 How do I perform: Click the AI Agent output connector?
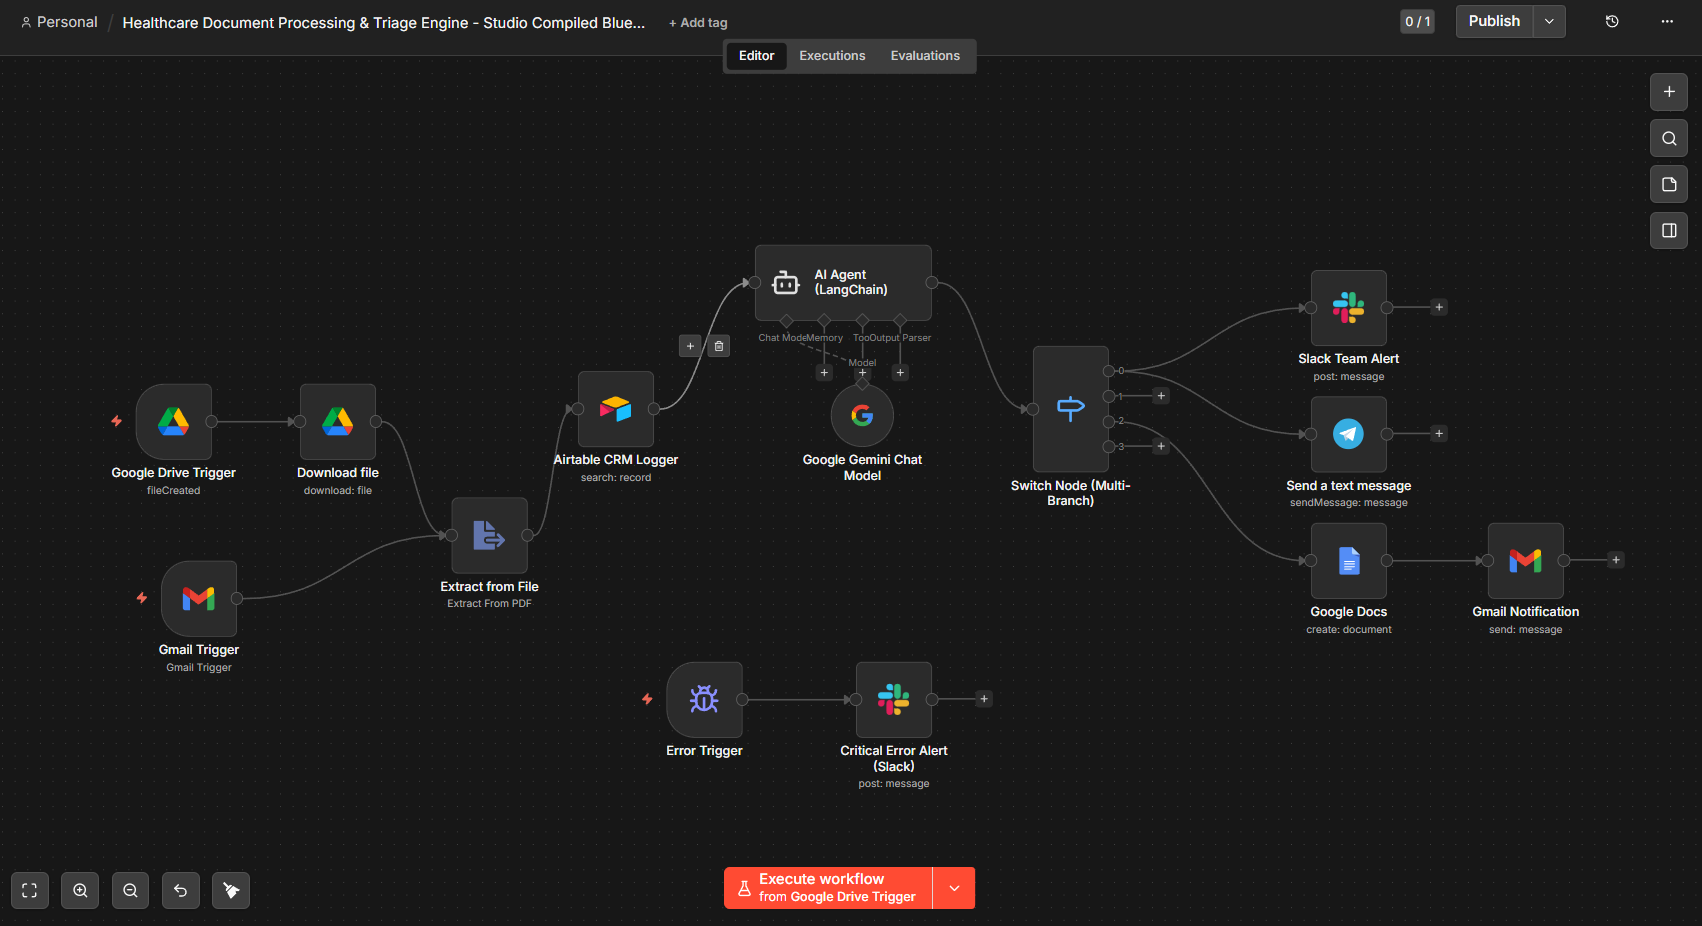pyautogui.click(x=932, y=283)
